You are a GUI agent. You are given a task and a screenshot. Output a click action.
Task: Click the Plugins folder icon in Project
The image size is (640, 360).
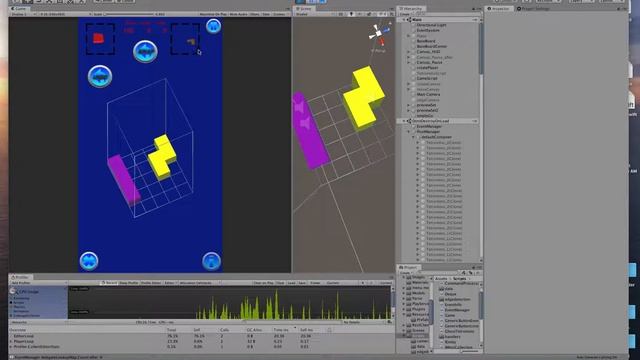click(x=409, y=309)
